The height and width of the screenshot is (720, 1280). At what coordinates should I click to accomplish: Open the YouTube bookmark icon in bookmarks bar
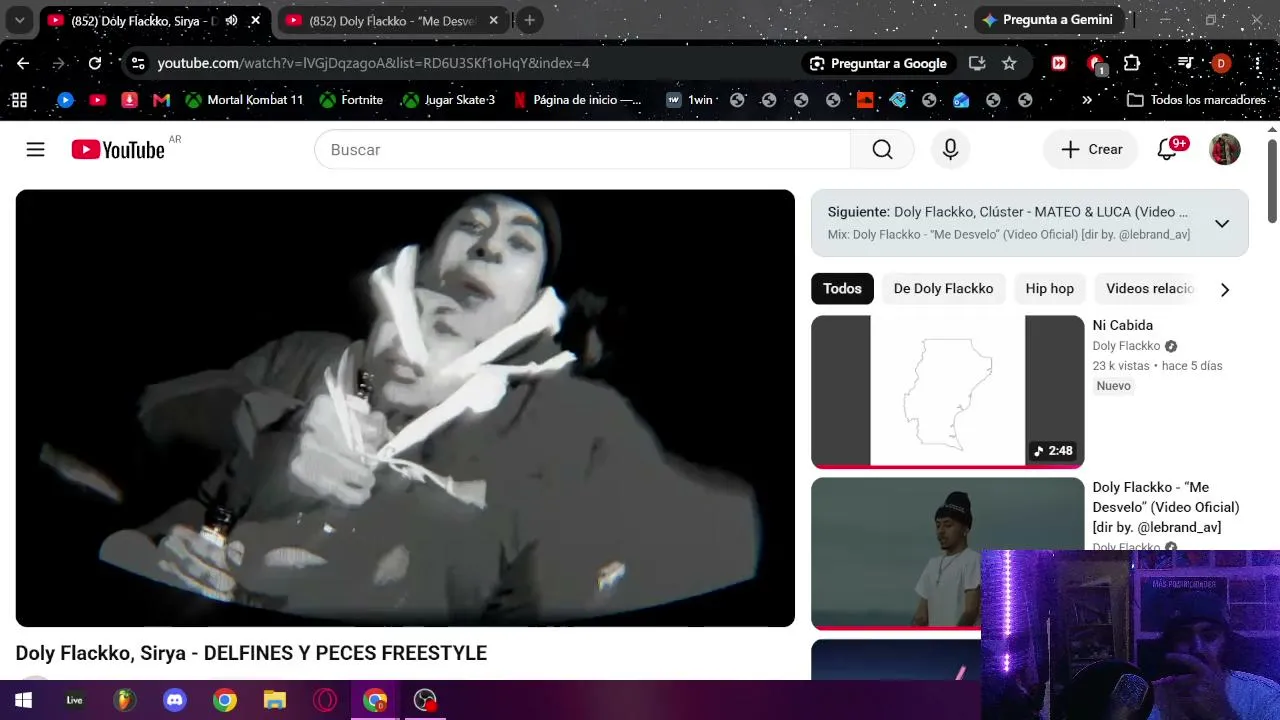point(97,100)
